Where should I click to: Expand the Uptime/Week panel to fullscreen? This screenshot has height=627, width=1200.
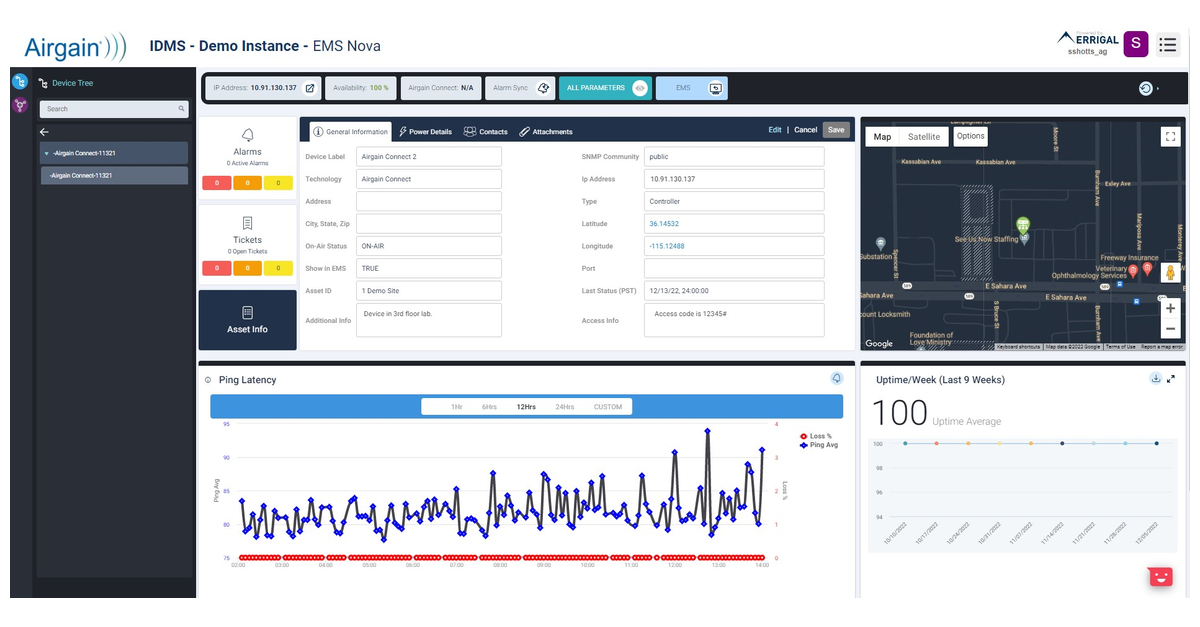coord(1172,379)
